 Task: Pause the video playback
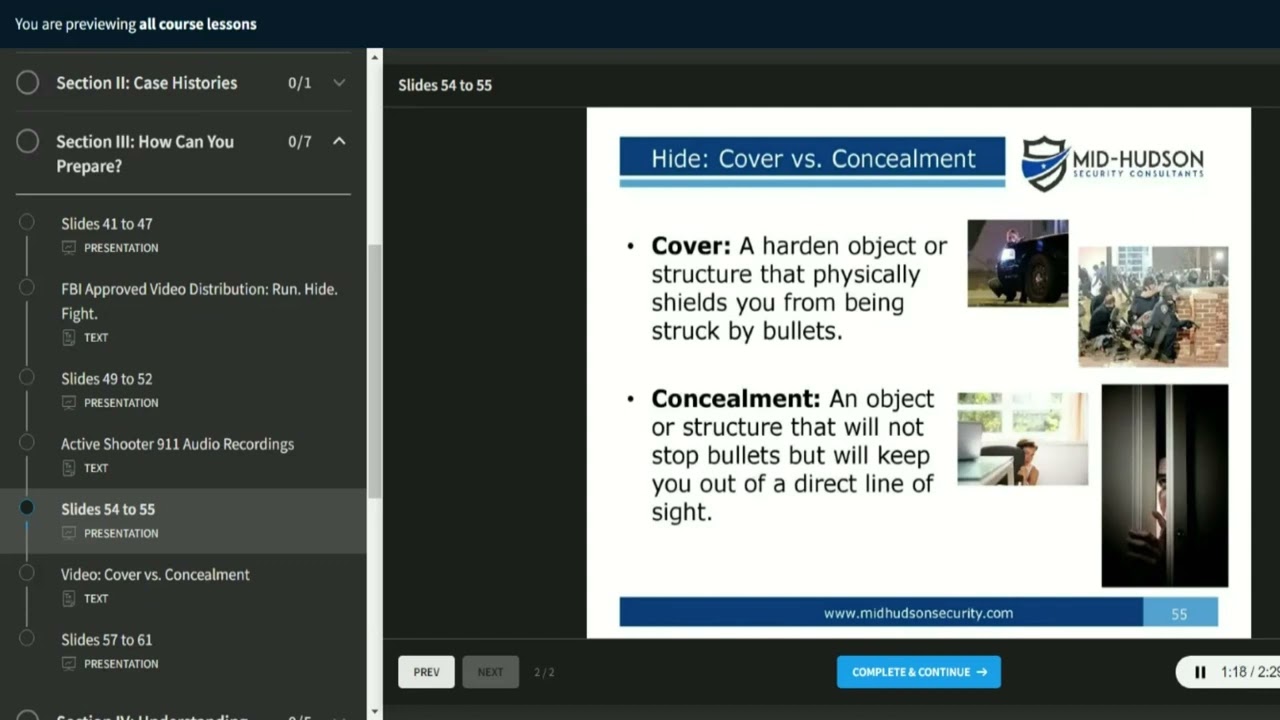(x=1200, y=673)
